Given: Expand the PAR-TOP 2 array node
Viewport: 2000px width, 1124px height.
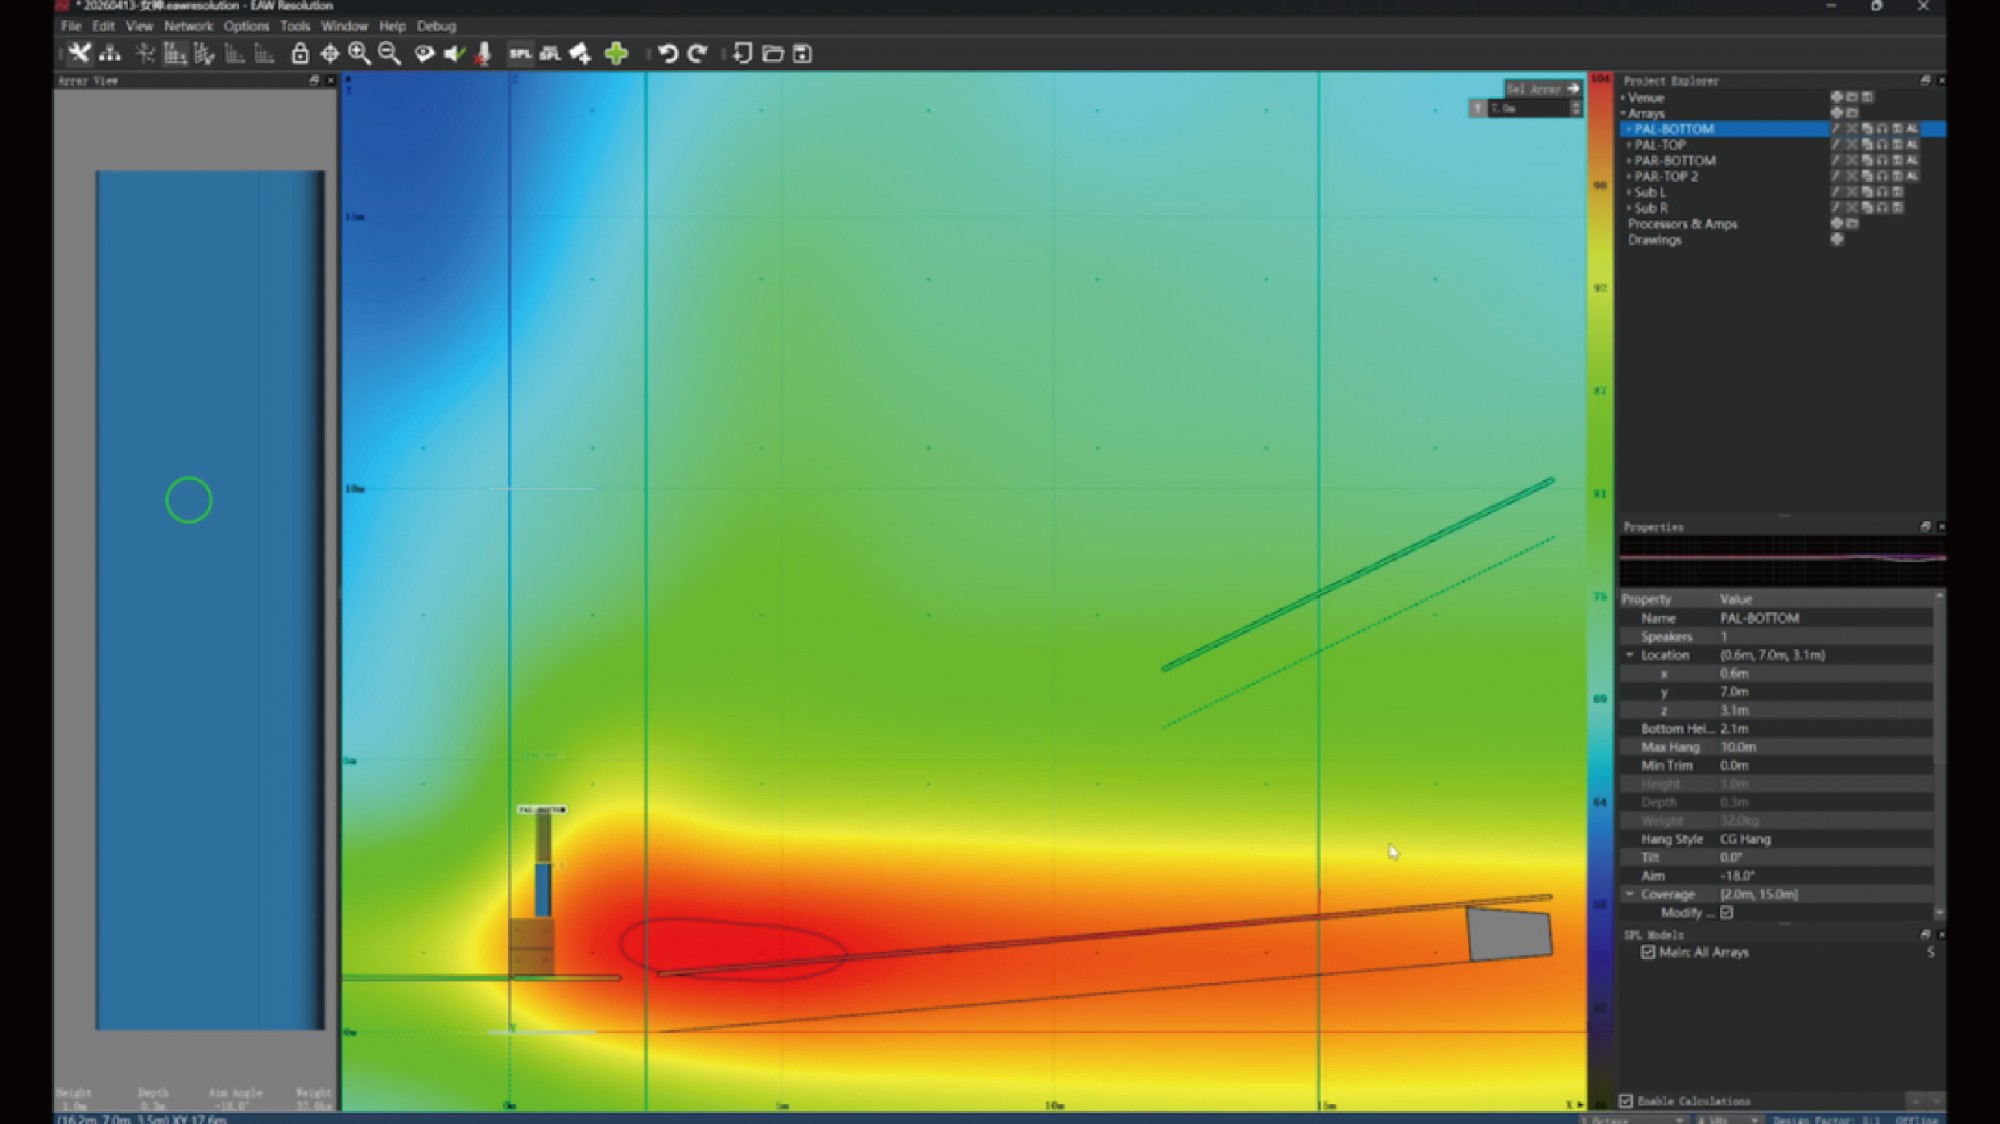Looking at the screenshot, I should [1629, 177].
